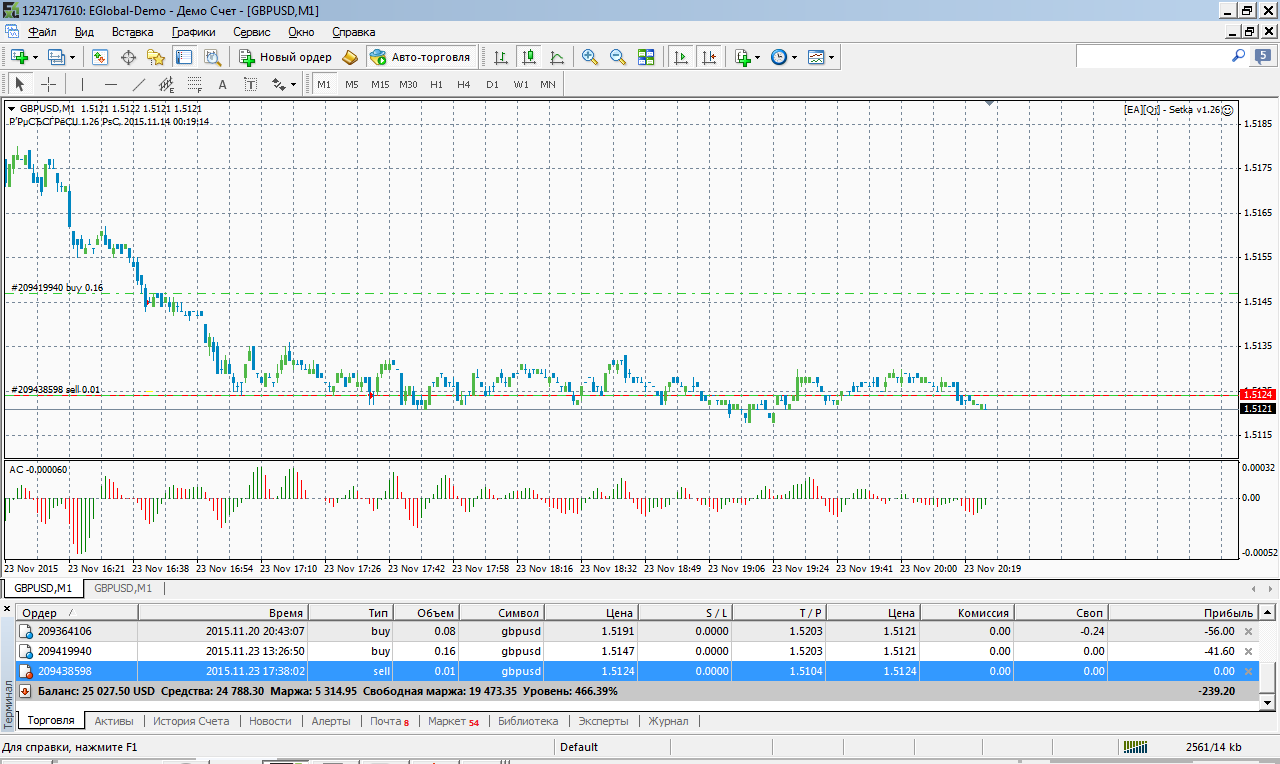Image resolution: width=1280 pixels, height=764 pixels.
Task: Select the crosshair cursor tool
Action: pyautogui.click(x=48, y=85)
